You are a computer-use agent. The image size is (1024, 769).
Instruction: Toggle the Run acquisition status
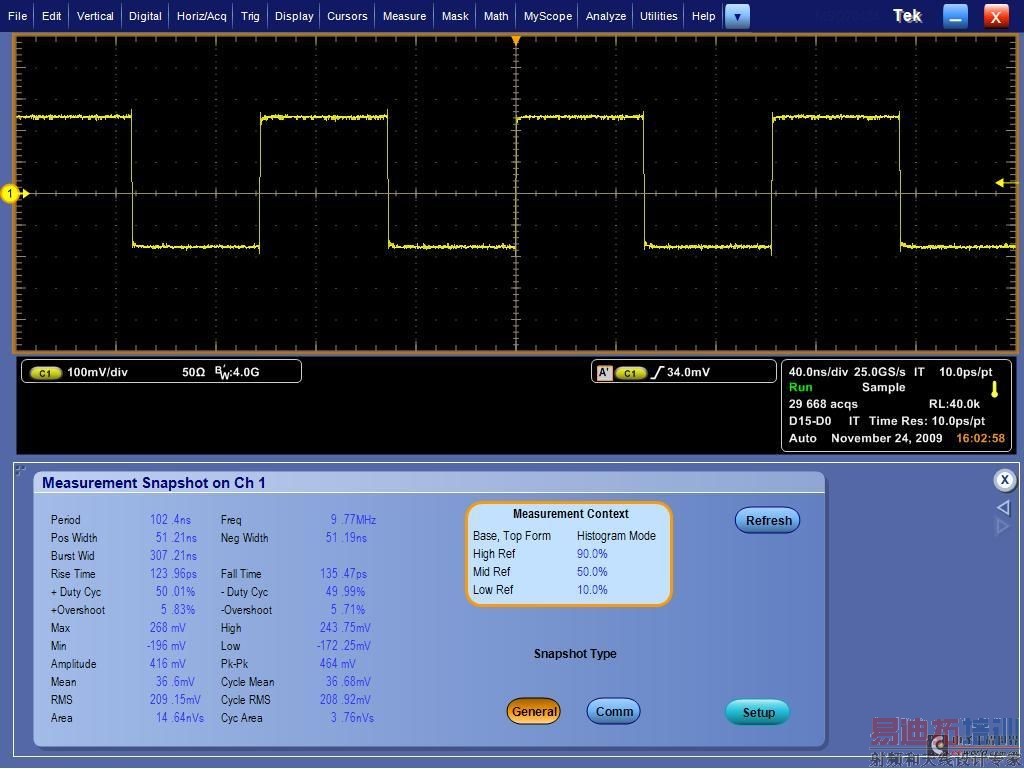point(801,388)
